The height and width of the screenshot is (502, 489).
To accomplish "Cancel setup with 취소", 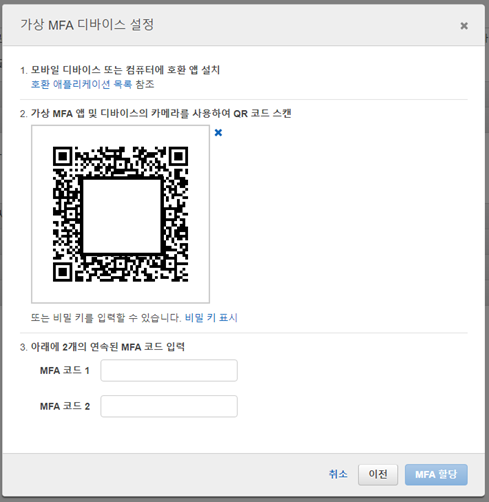I will click(338, 474).
